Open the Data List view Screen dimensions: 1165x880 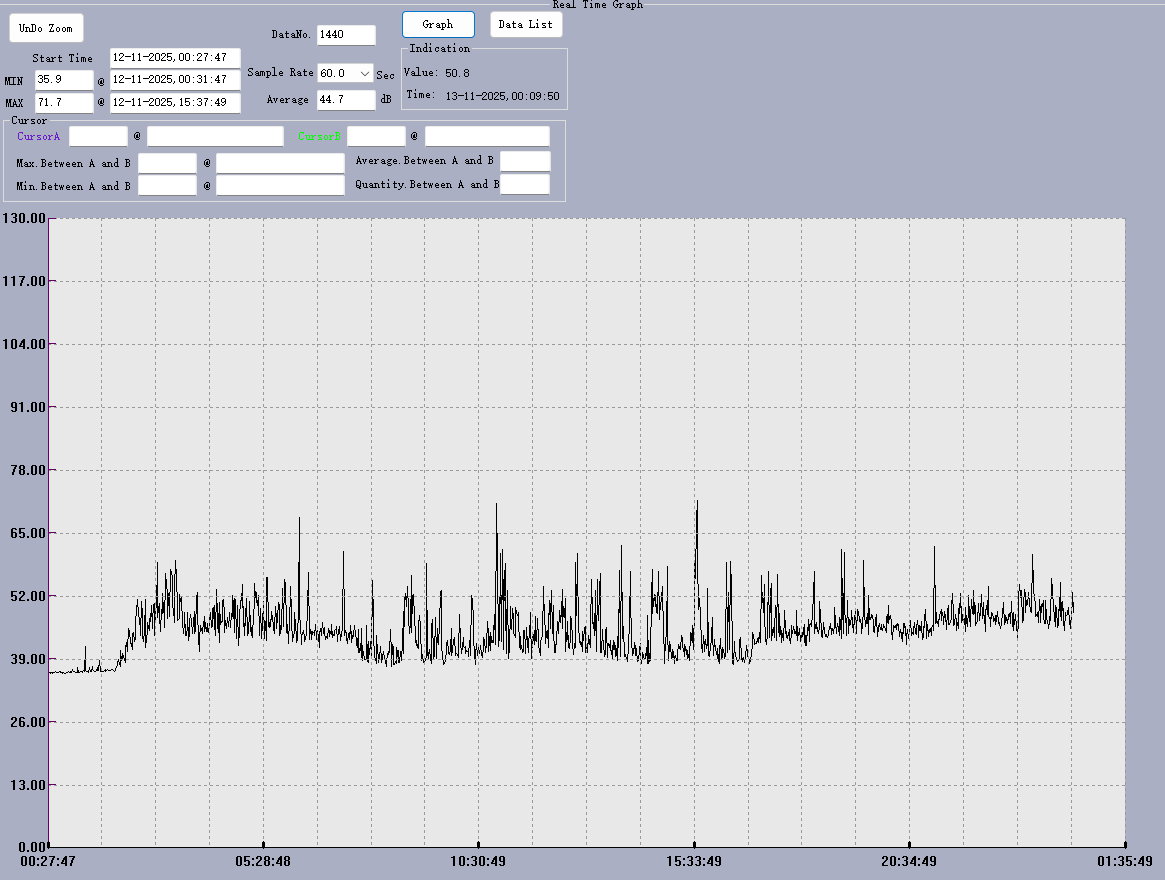(526, 25)
